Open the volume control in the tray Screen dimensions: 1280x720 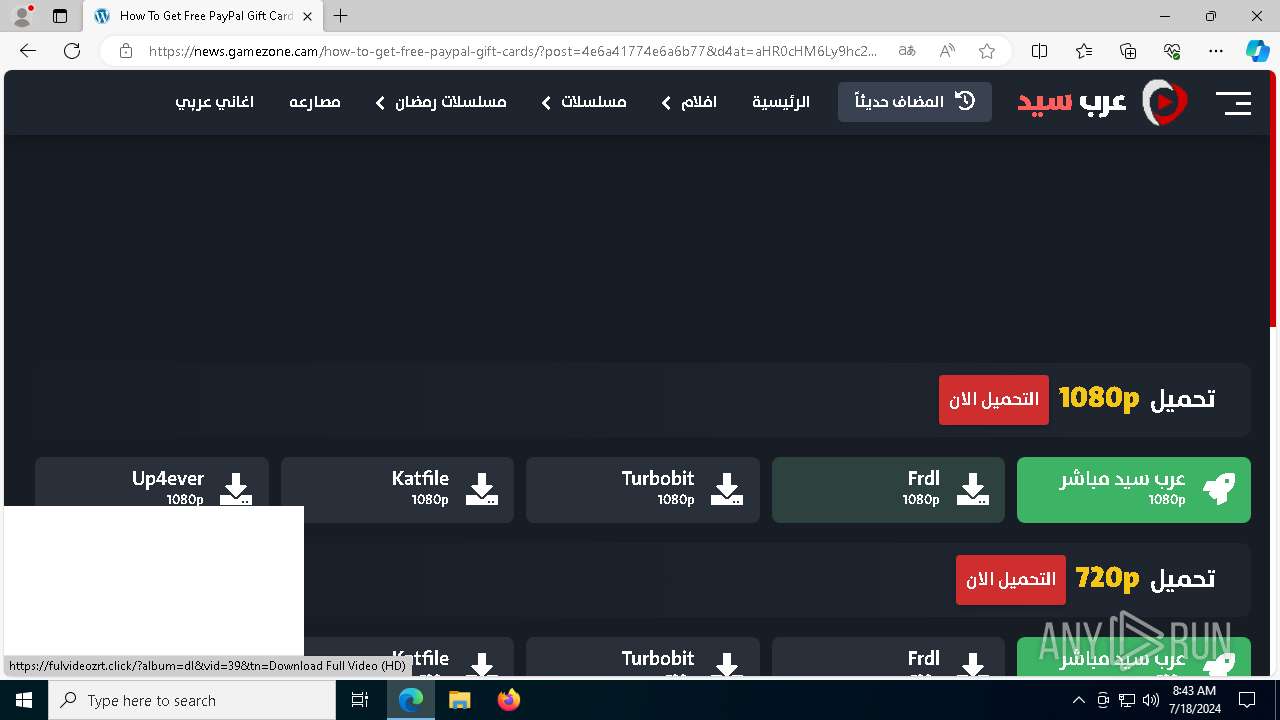(x=1151, y=700)
